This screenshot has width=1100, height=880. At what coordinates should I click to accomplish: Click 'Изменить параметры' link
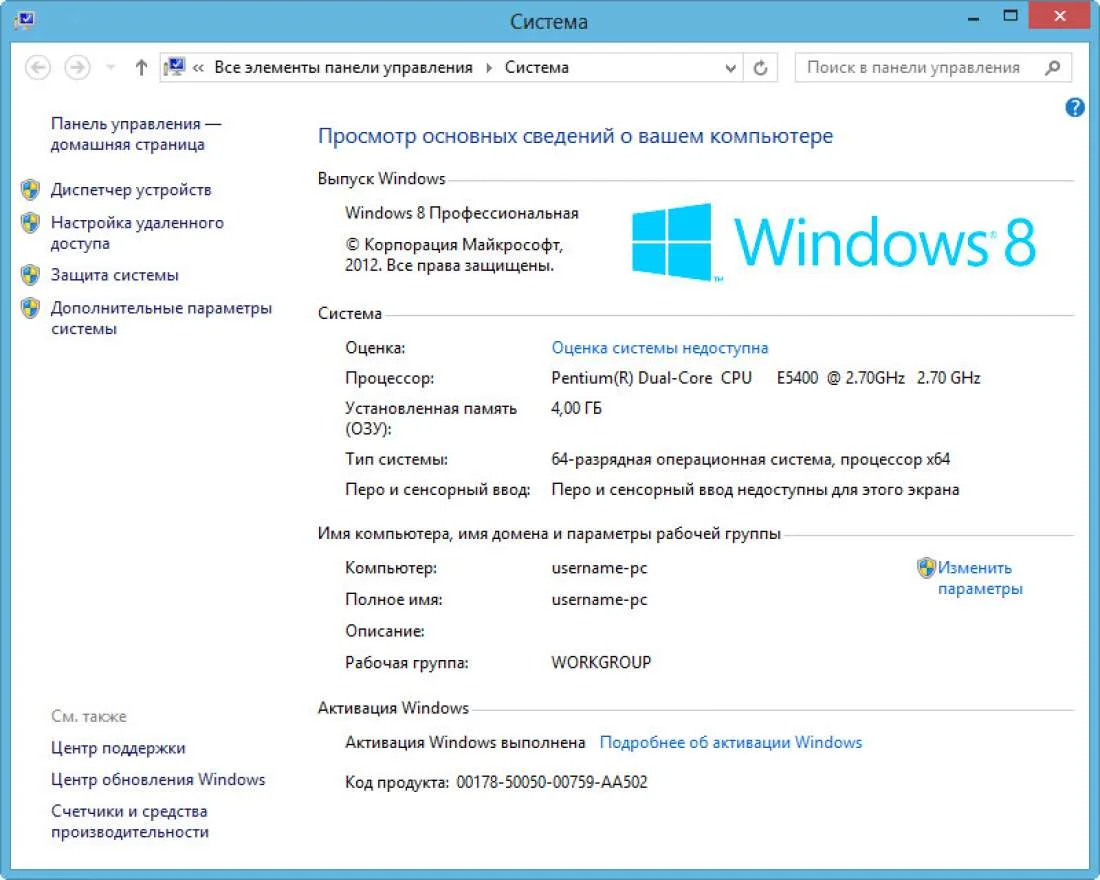[x=980, y=578]
